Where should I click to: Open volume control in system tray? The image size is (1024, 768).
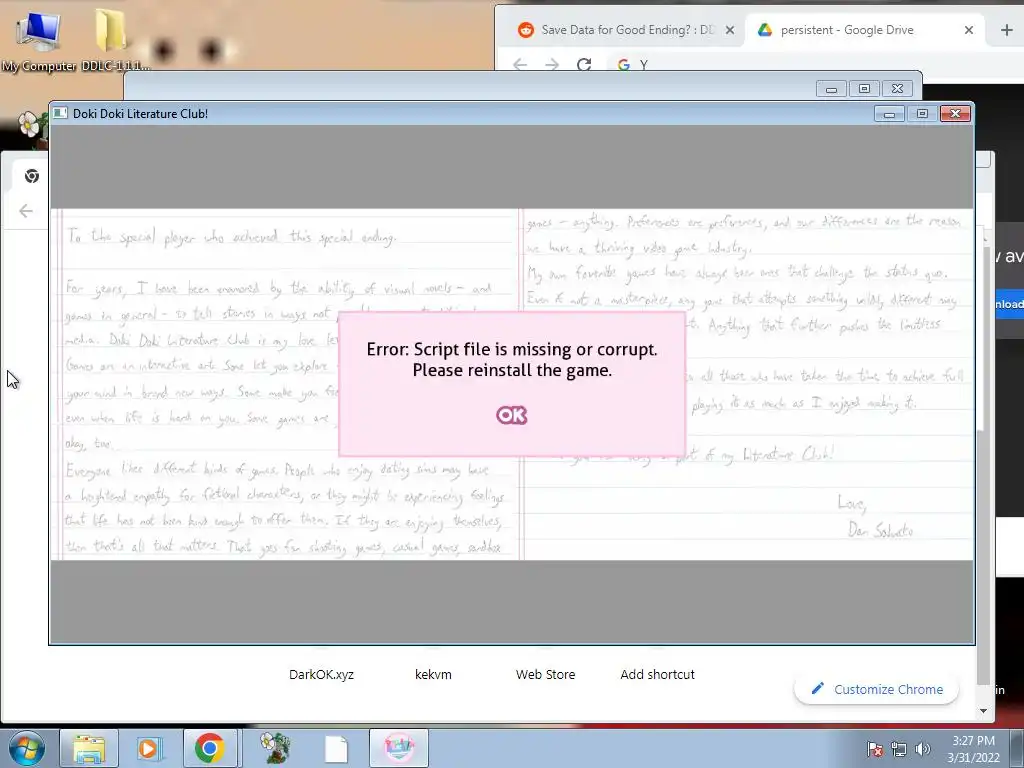(922, 749)
